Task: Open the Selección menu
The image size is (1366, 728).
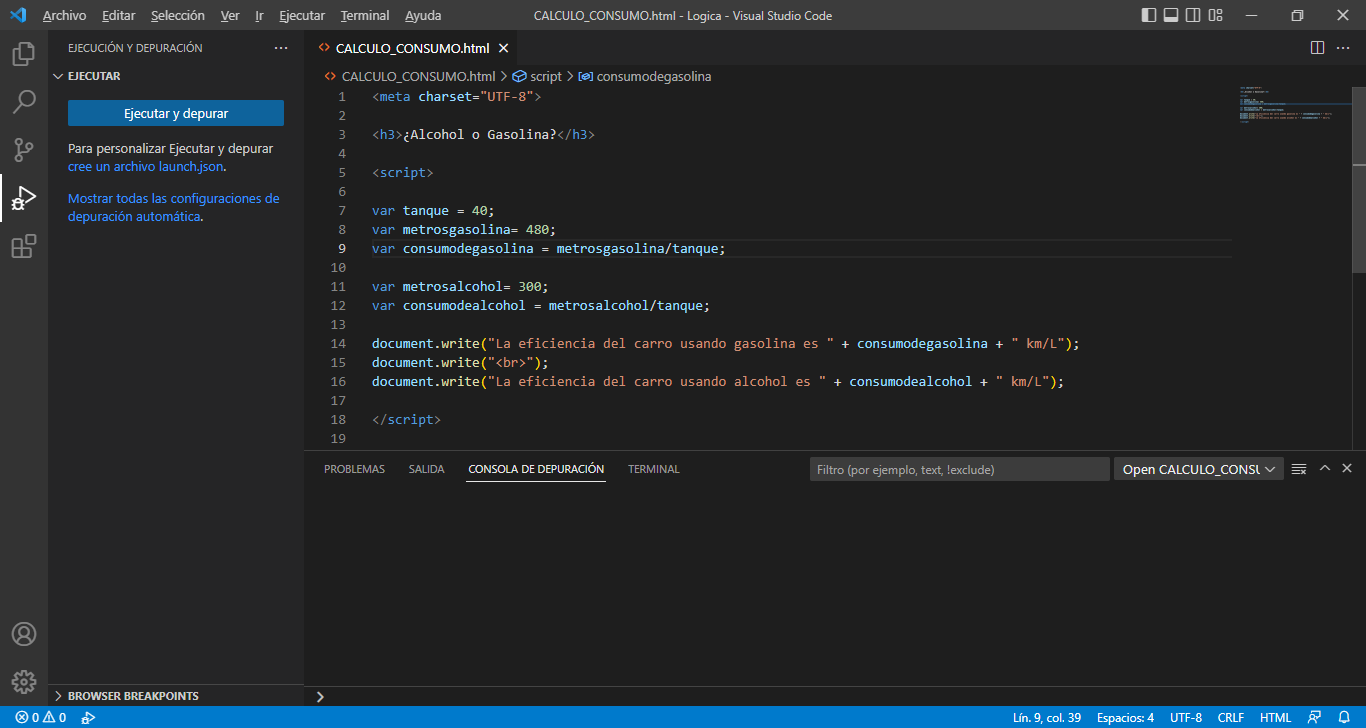Action: 178,16
